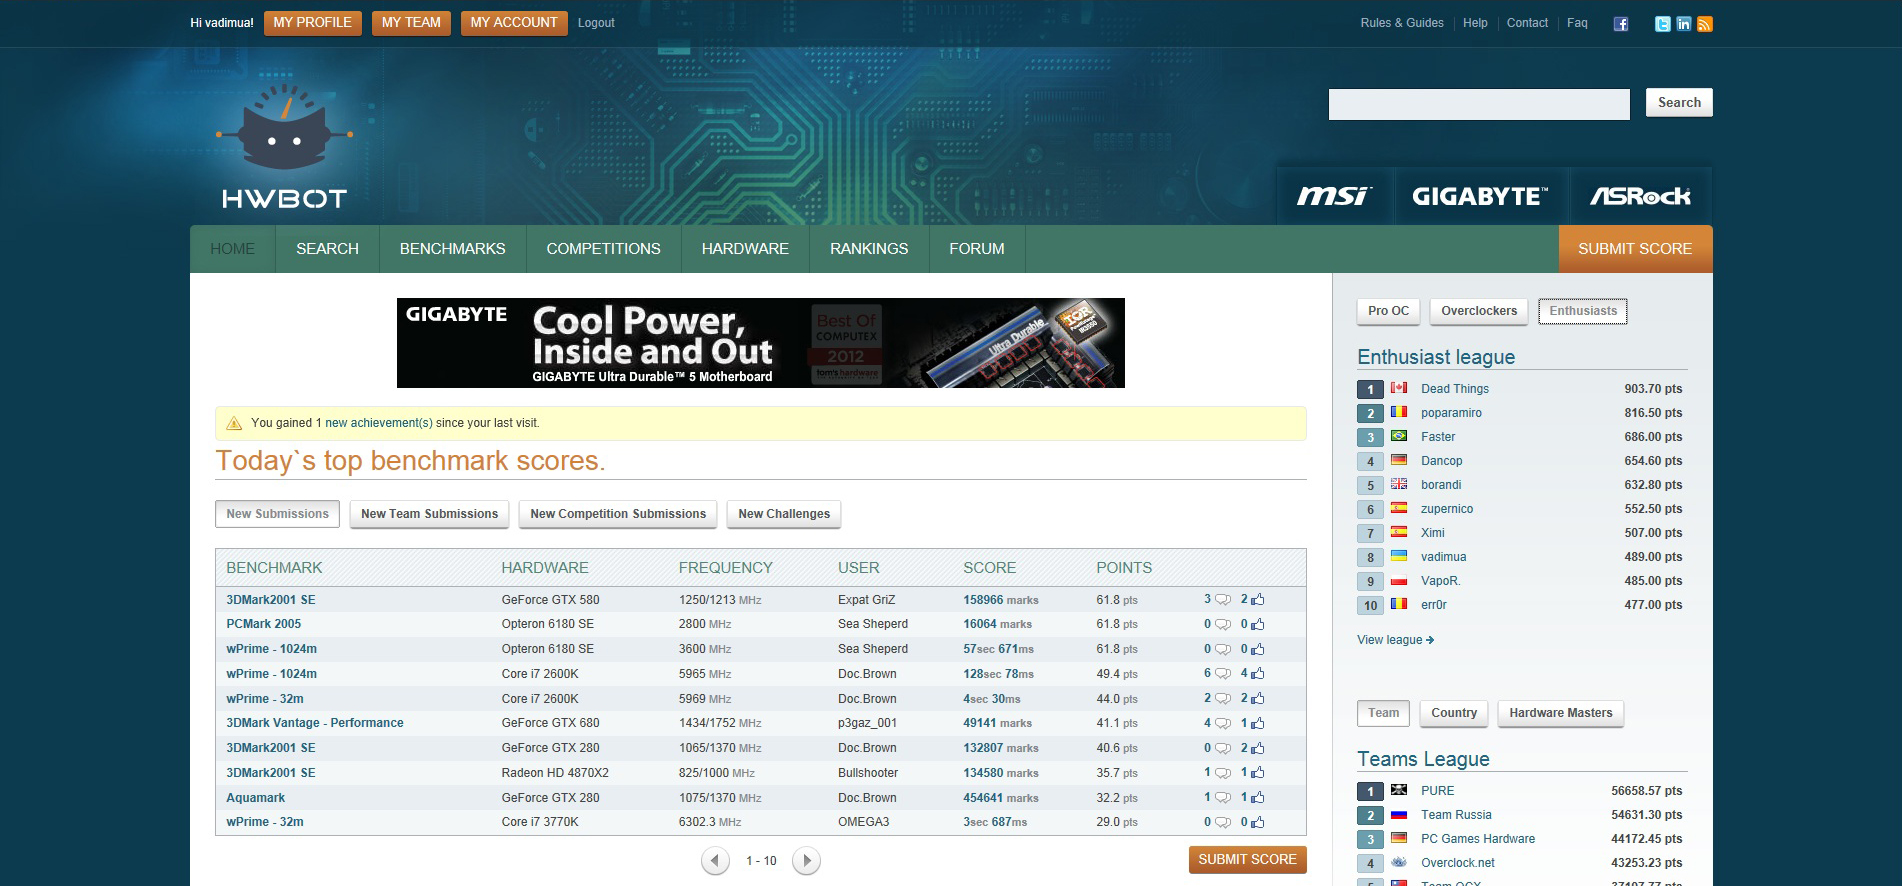Screen dimensions: 1902x886
Task: Like the Expat GriZ 3DMark2001 score
Action: 1257,600
